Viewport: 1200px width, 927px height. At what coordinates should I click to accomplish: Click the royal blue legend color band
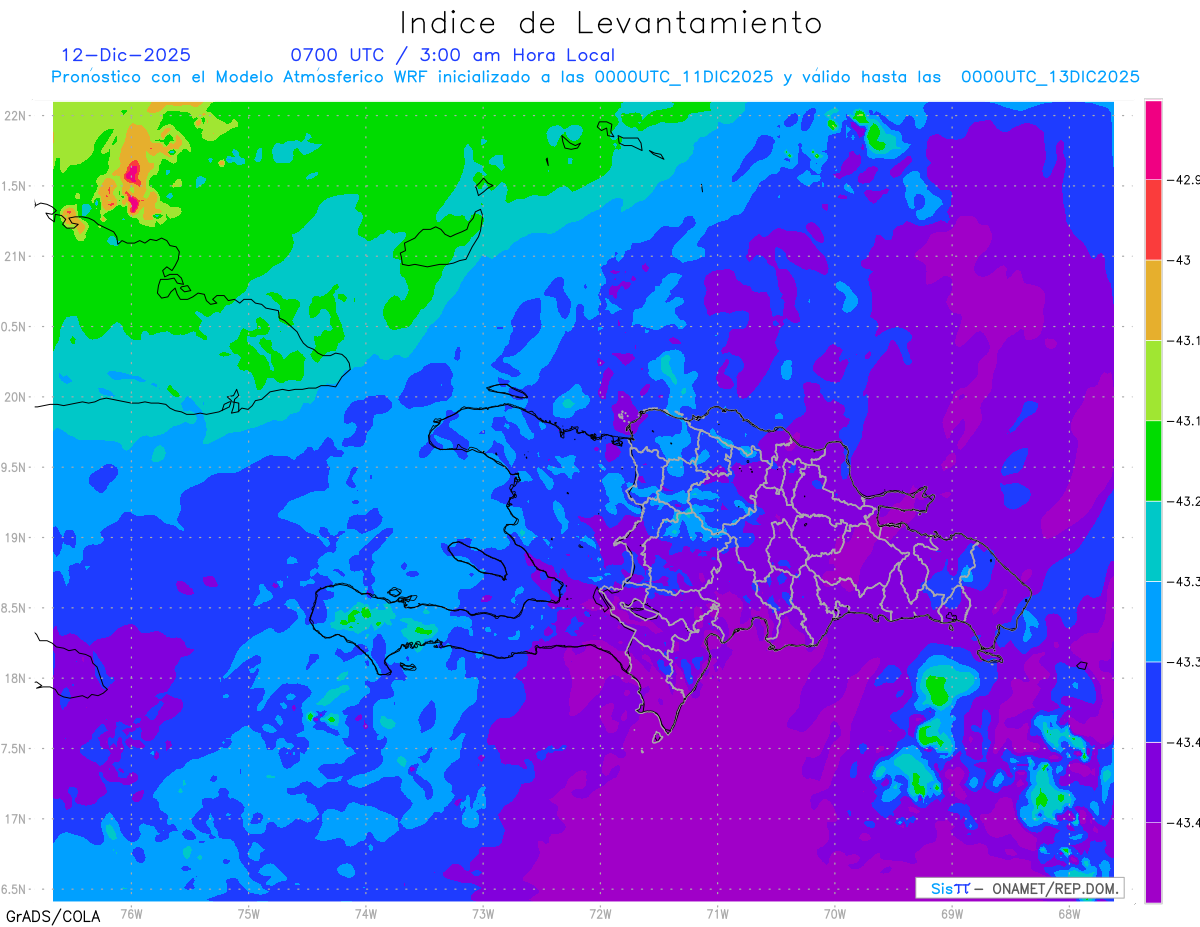click(1153, 701)
